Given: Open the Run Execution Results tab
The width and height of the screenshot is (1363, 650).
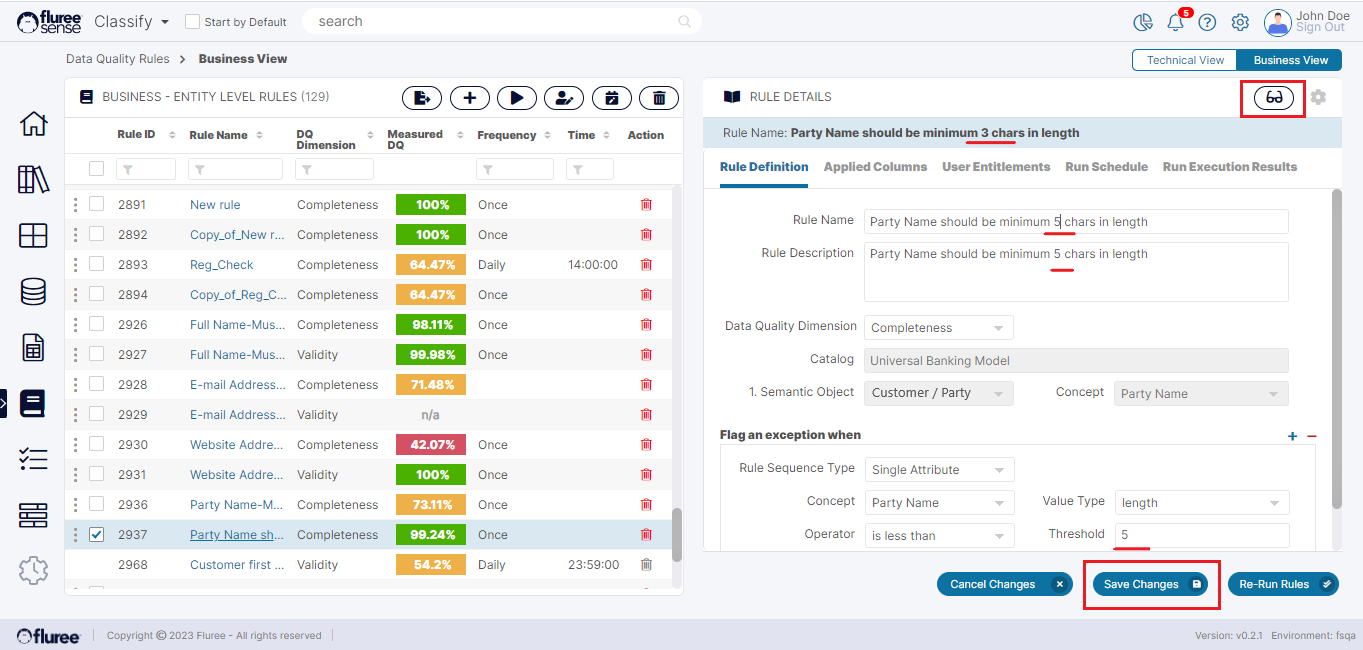Looking at the screenshot, I should click(x=1229, y=167).
